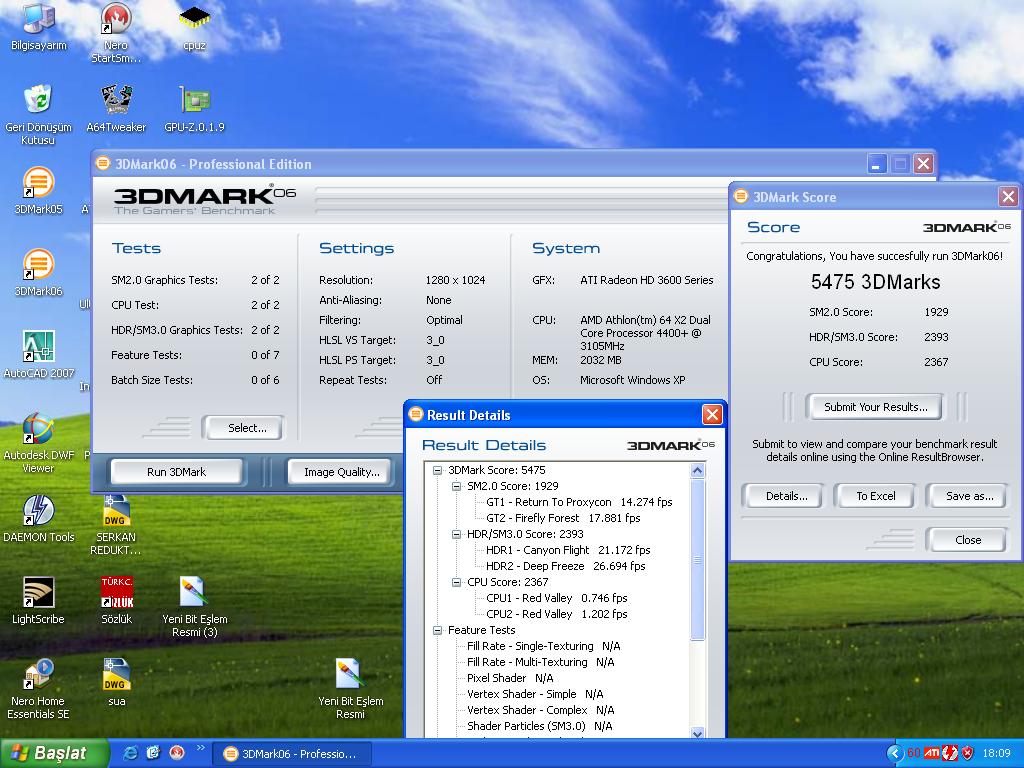Viewport: 1024px width, 768px height.
Task: Open the sua DWG file icon
Action: [x=116, y=683]
